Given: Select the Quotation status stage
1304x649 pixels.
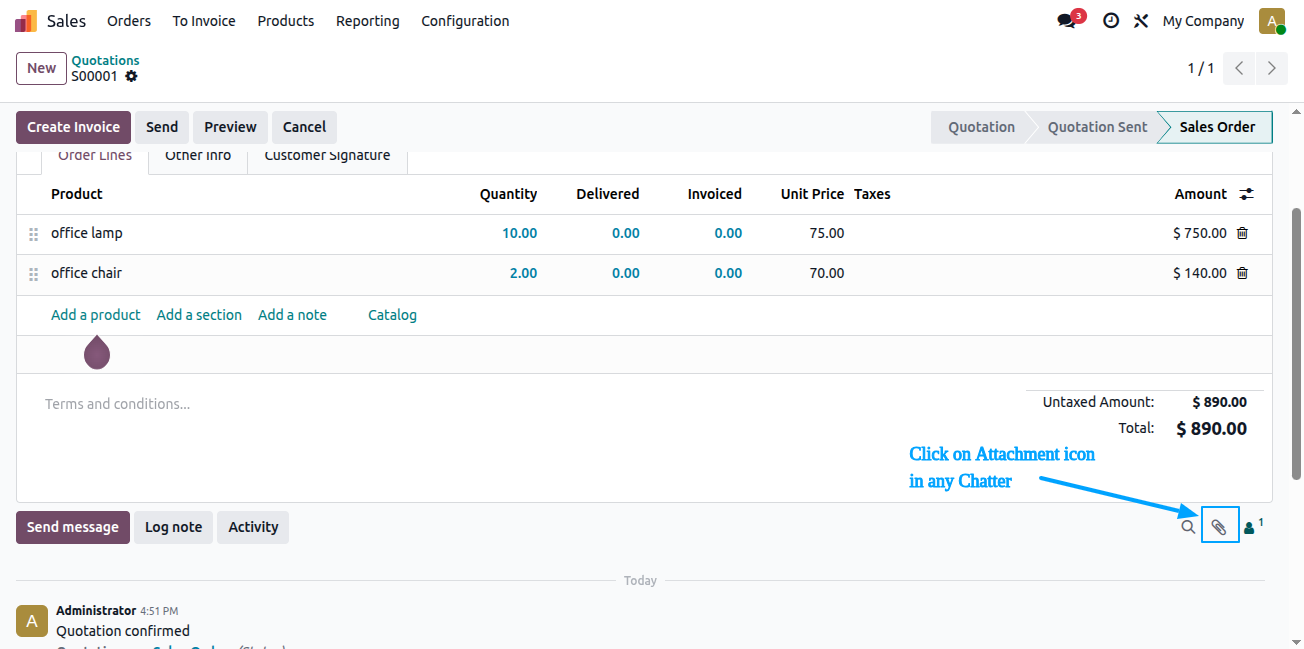Looking at the screenshot, I should [981, 127].
